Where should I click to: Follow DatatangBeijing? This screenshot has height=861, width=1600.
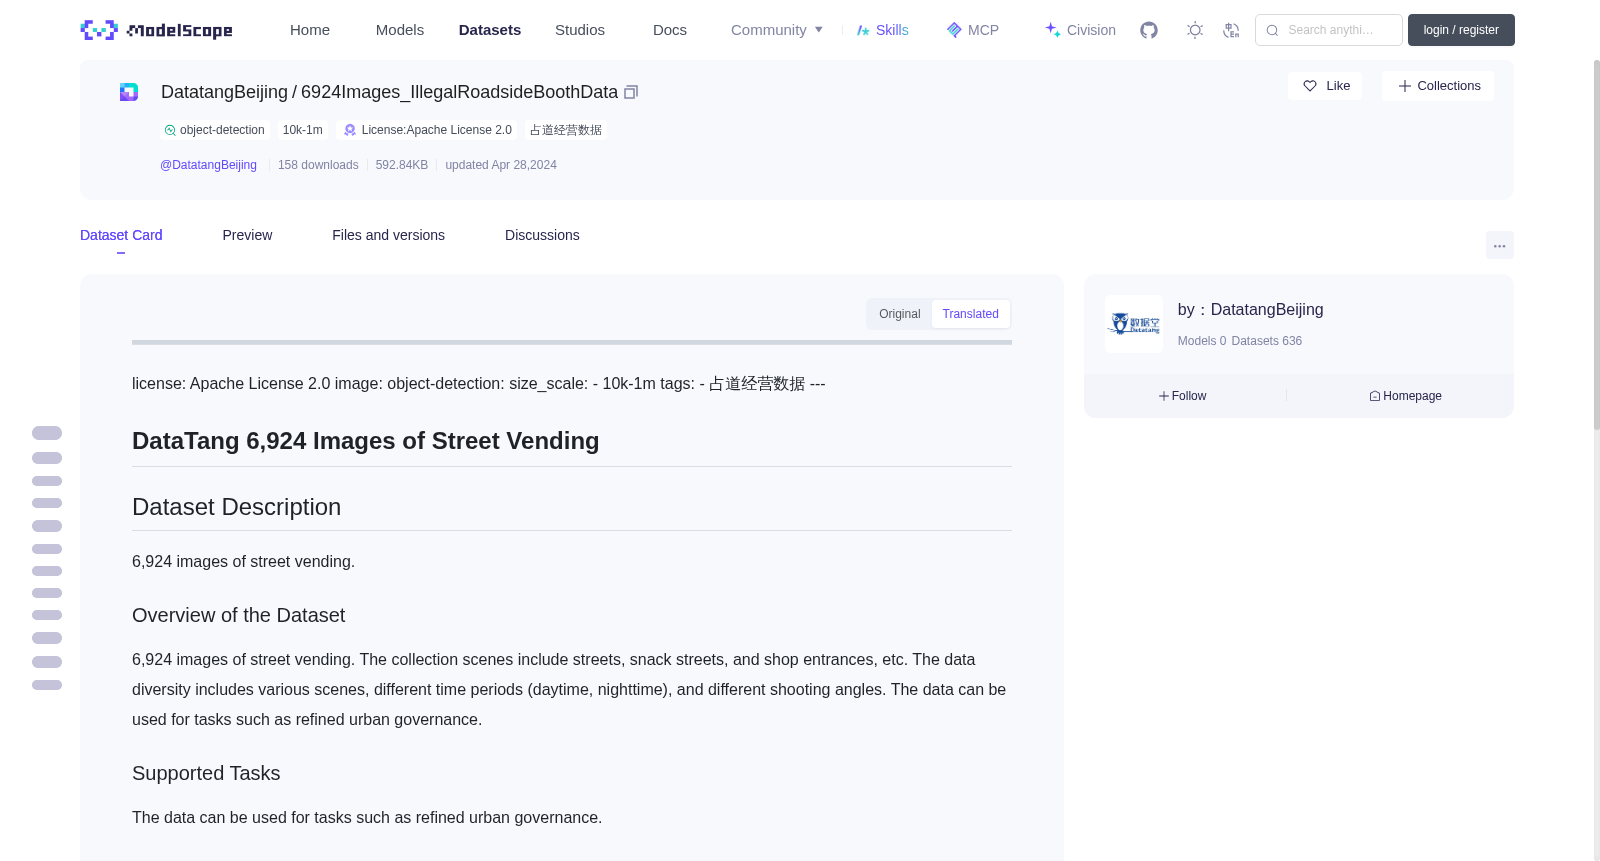tap(1182, 396)
